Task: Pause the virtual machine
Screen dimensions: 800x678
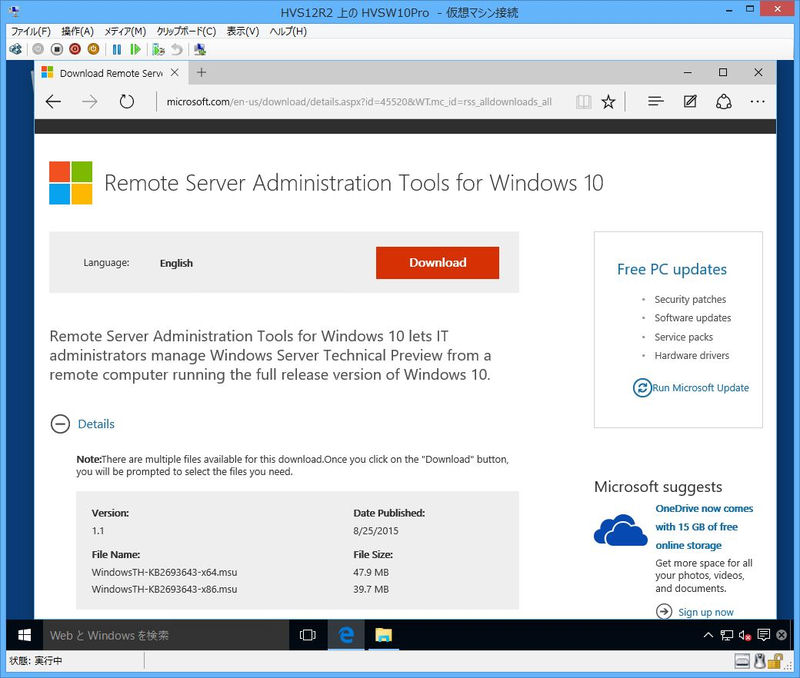Action: (117, 49)
